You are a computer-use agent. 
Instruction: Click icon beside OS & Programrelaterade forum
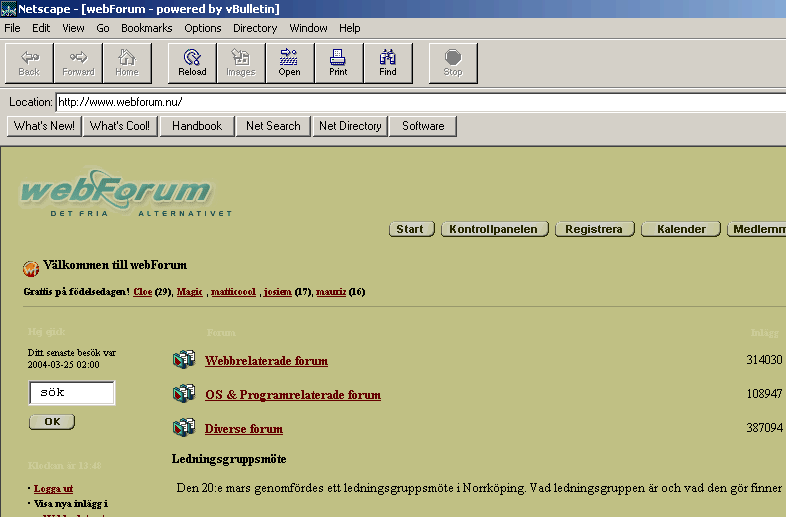[x=184, y=394]
